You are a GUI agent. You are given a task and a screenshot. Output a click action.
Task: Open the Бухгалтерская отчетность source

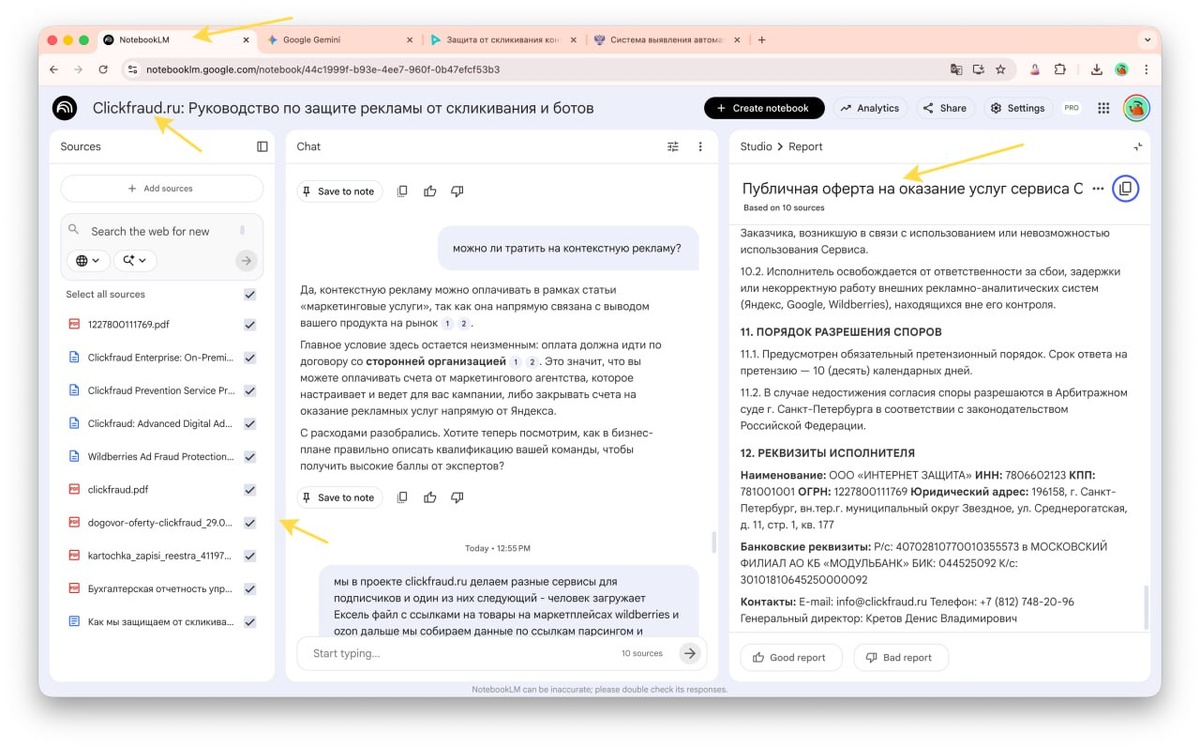[161, 589]
